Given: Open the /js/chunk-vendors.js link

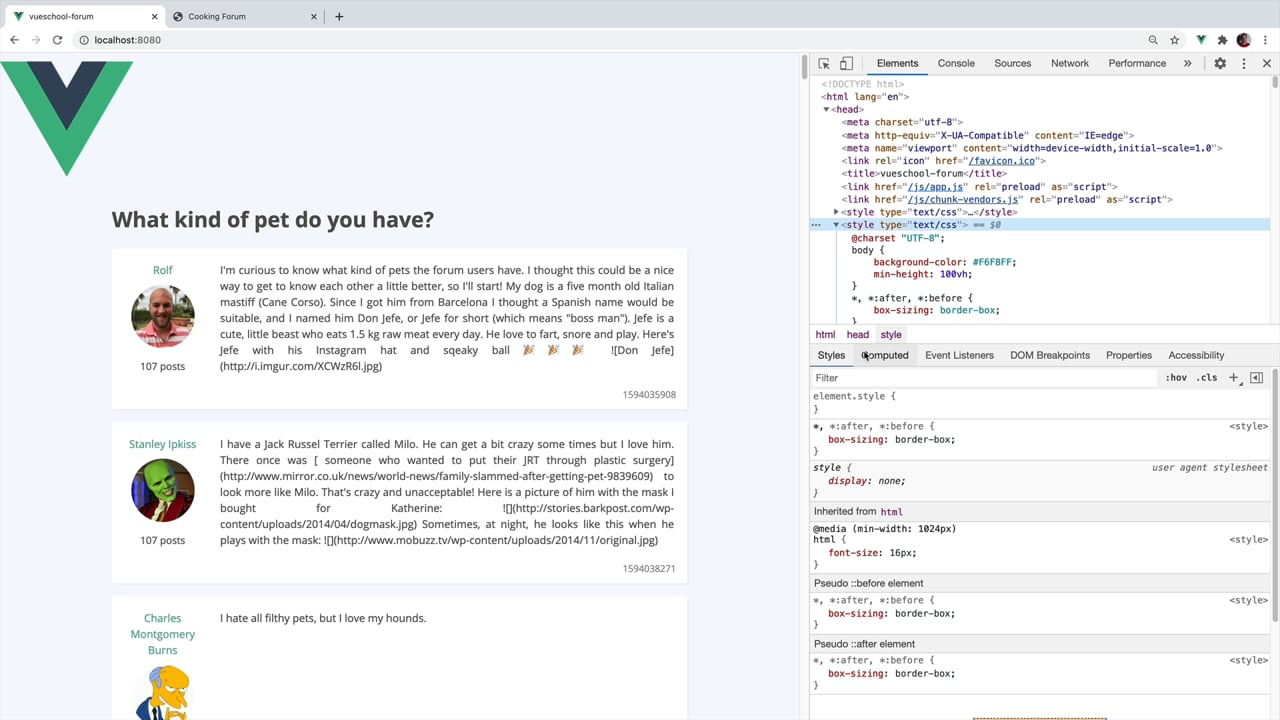Looking at the screenshot, I should point(962,200).
